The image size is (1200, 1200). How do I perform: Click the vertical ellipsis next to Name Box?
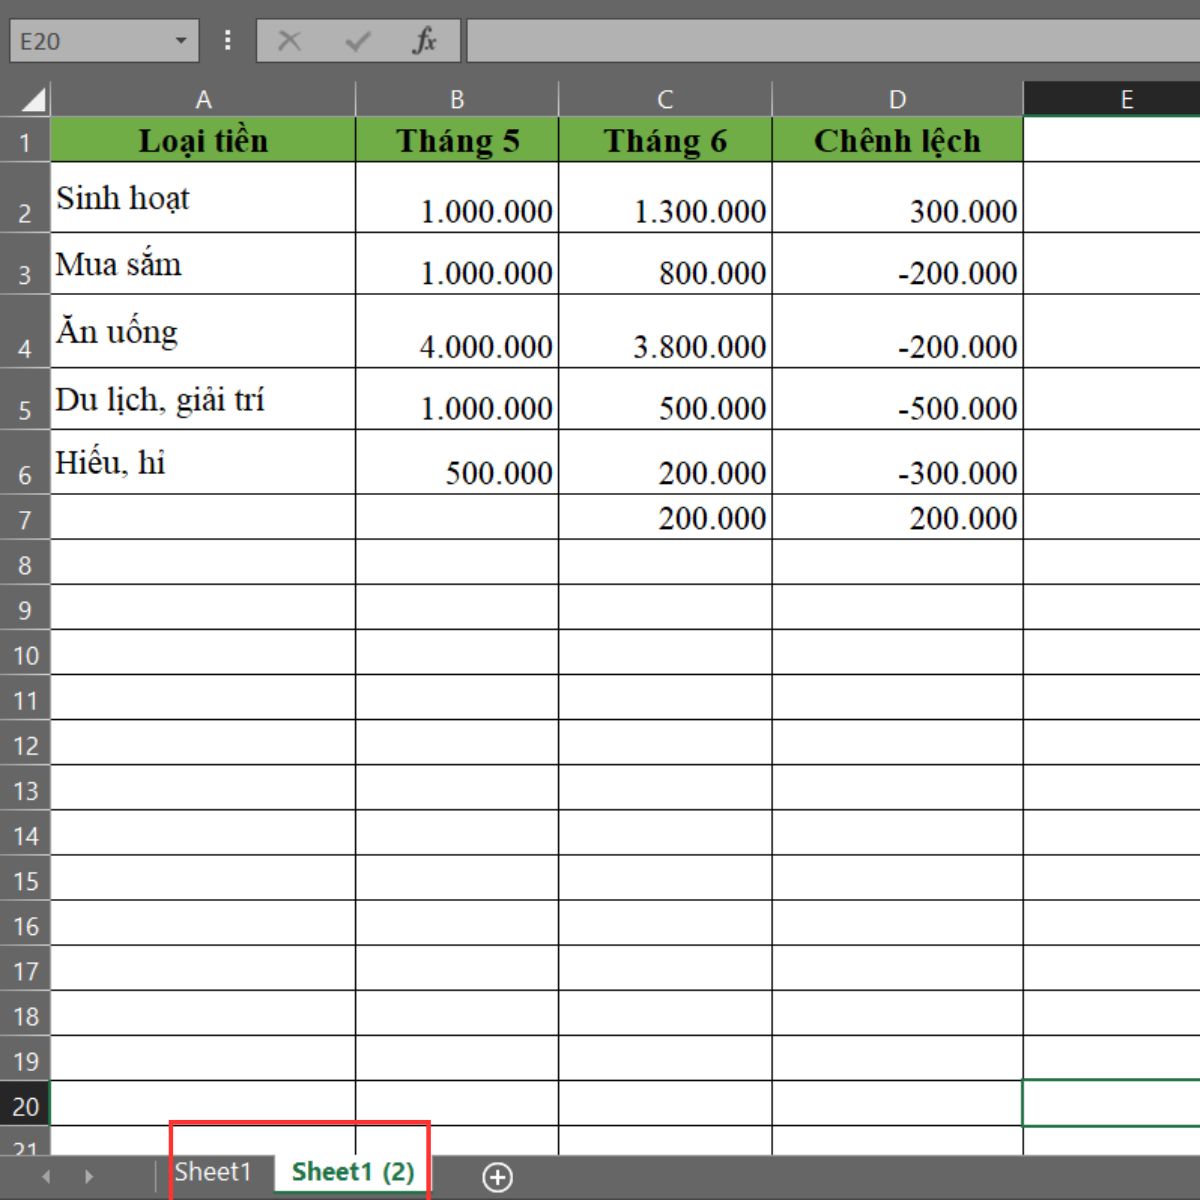coord(227,41)
